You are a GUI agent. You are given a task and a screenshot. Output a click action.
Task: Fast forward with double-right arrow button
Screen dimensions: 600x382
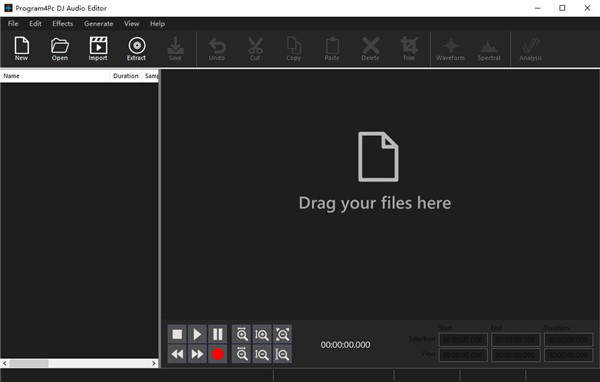pyautogui.click(x=197, y=354)
